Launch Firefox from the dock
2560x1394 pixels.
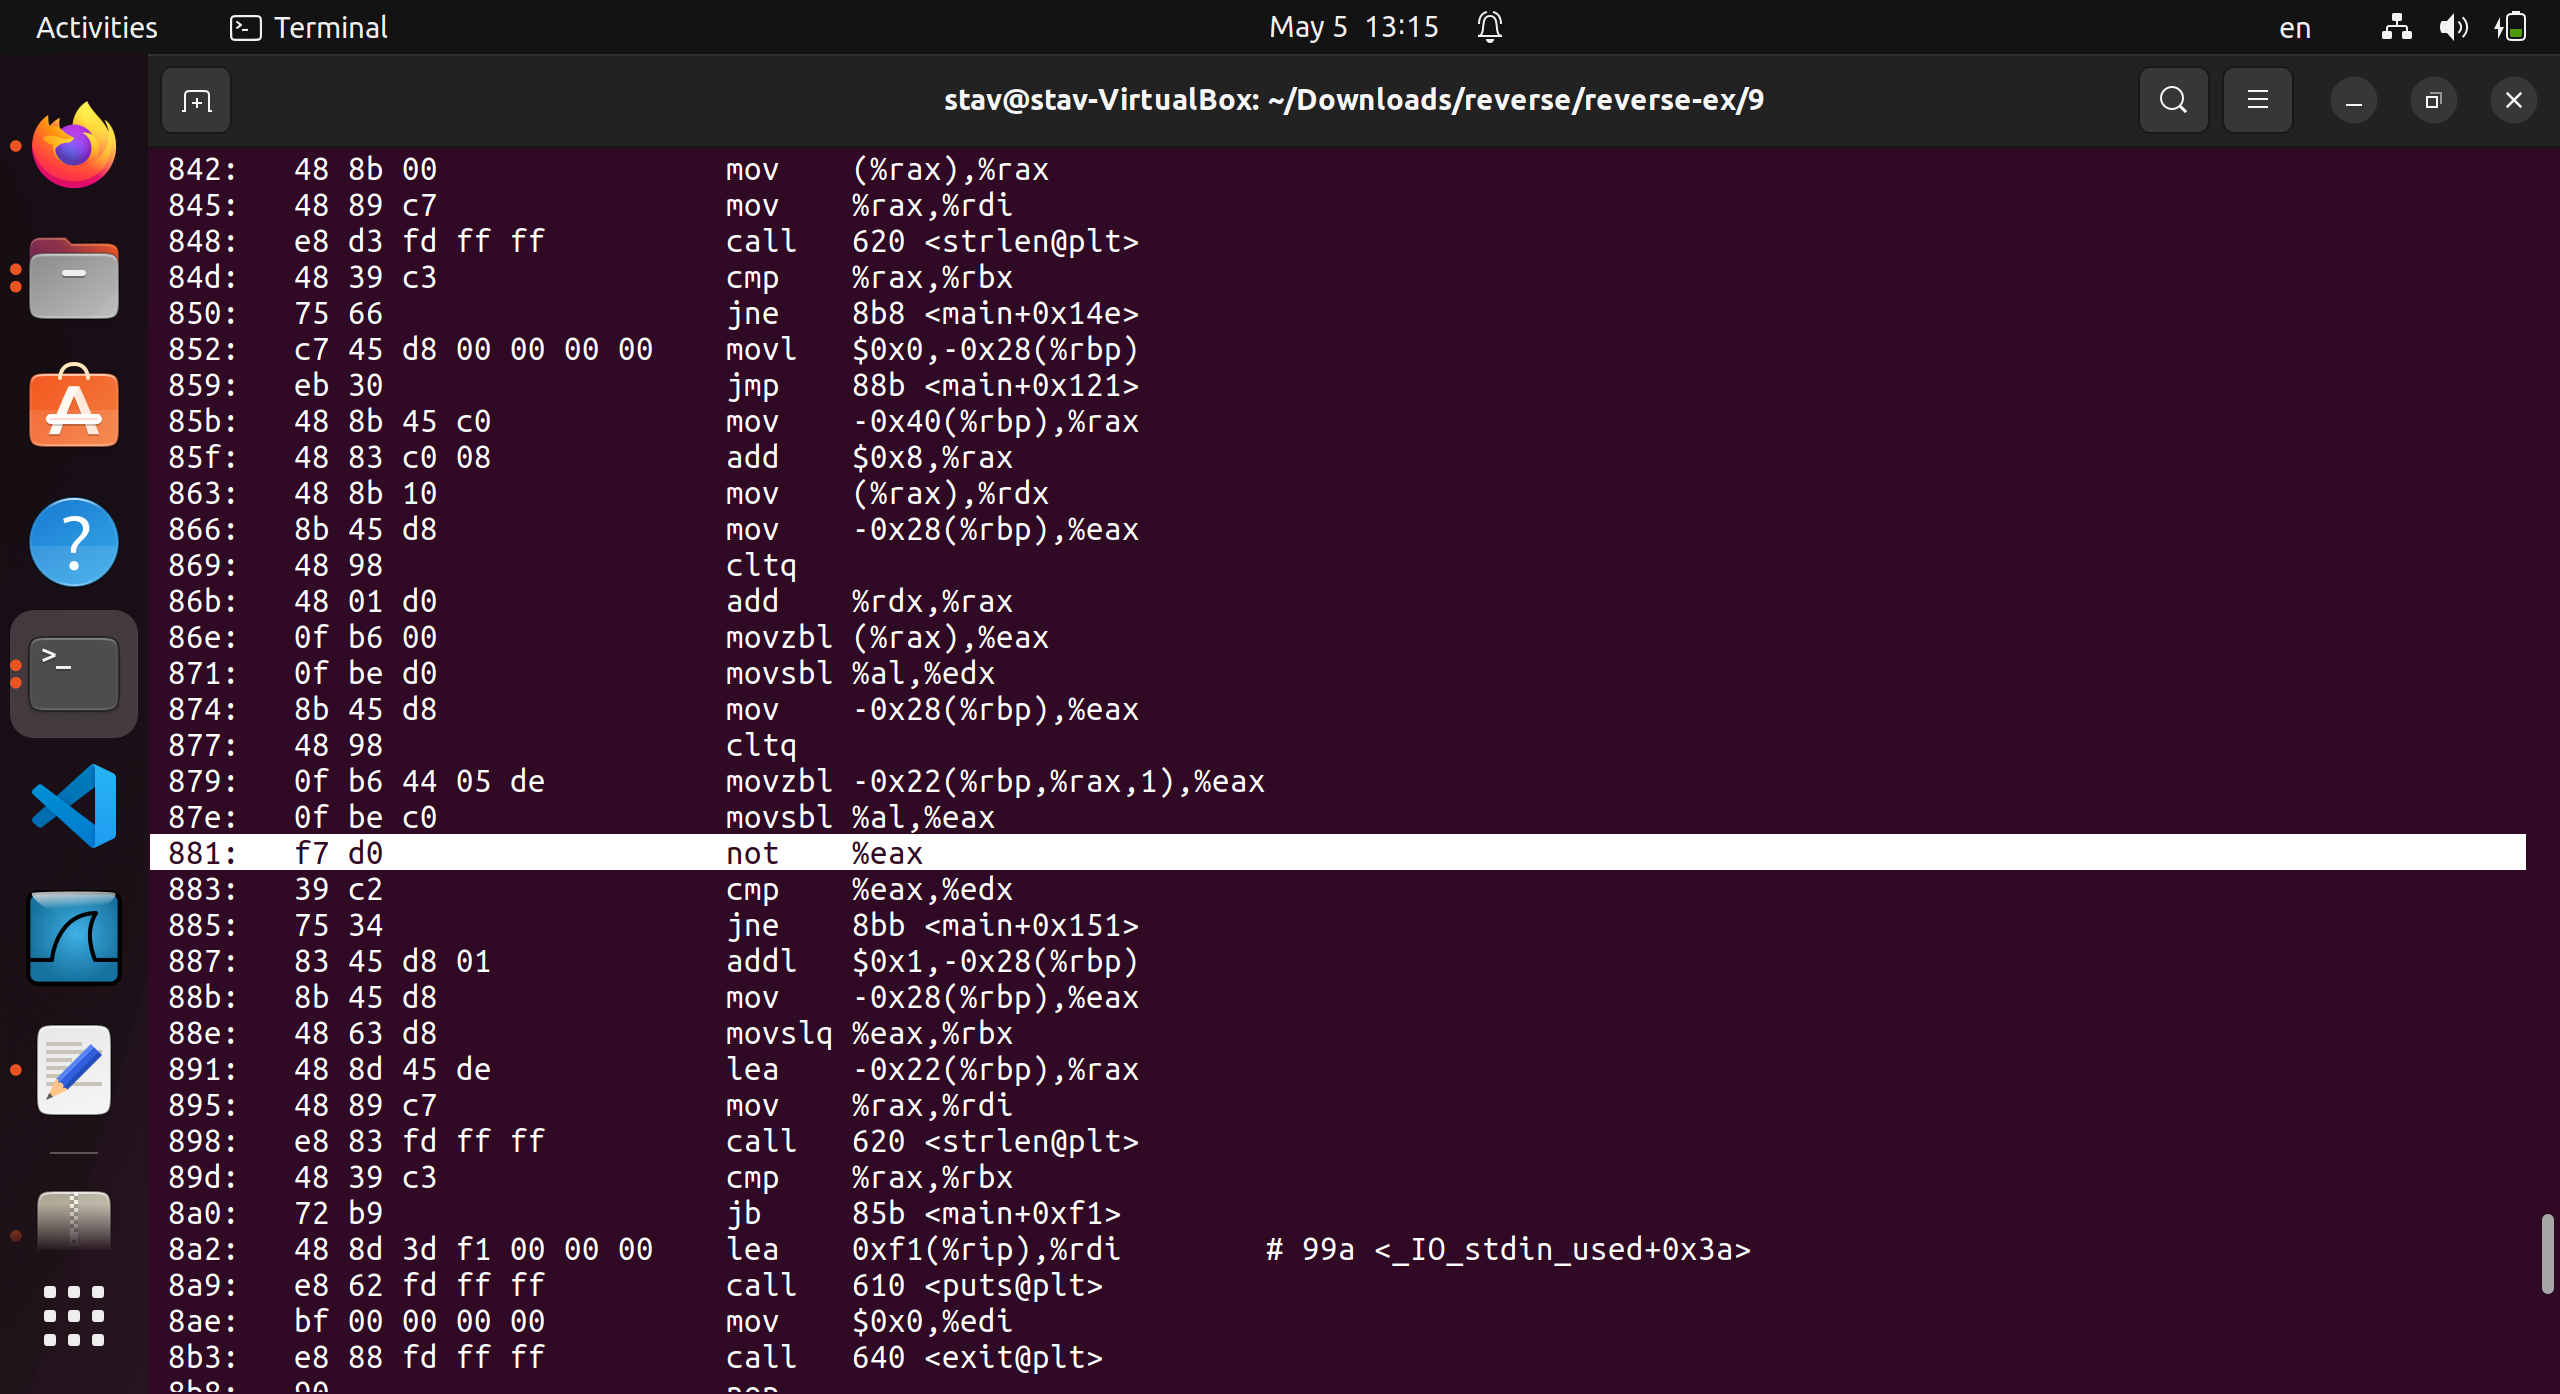click(x=73, y=144)
